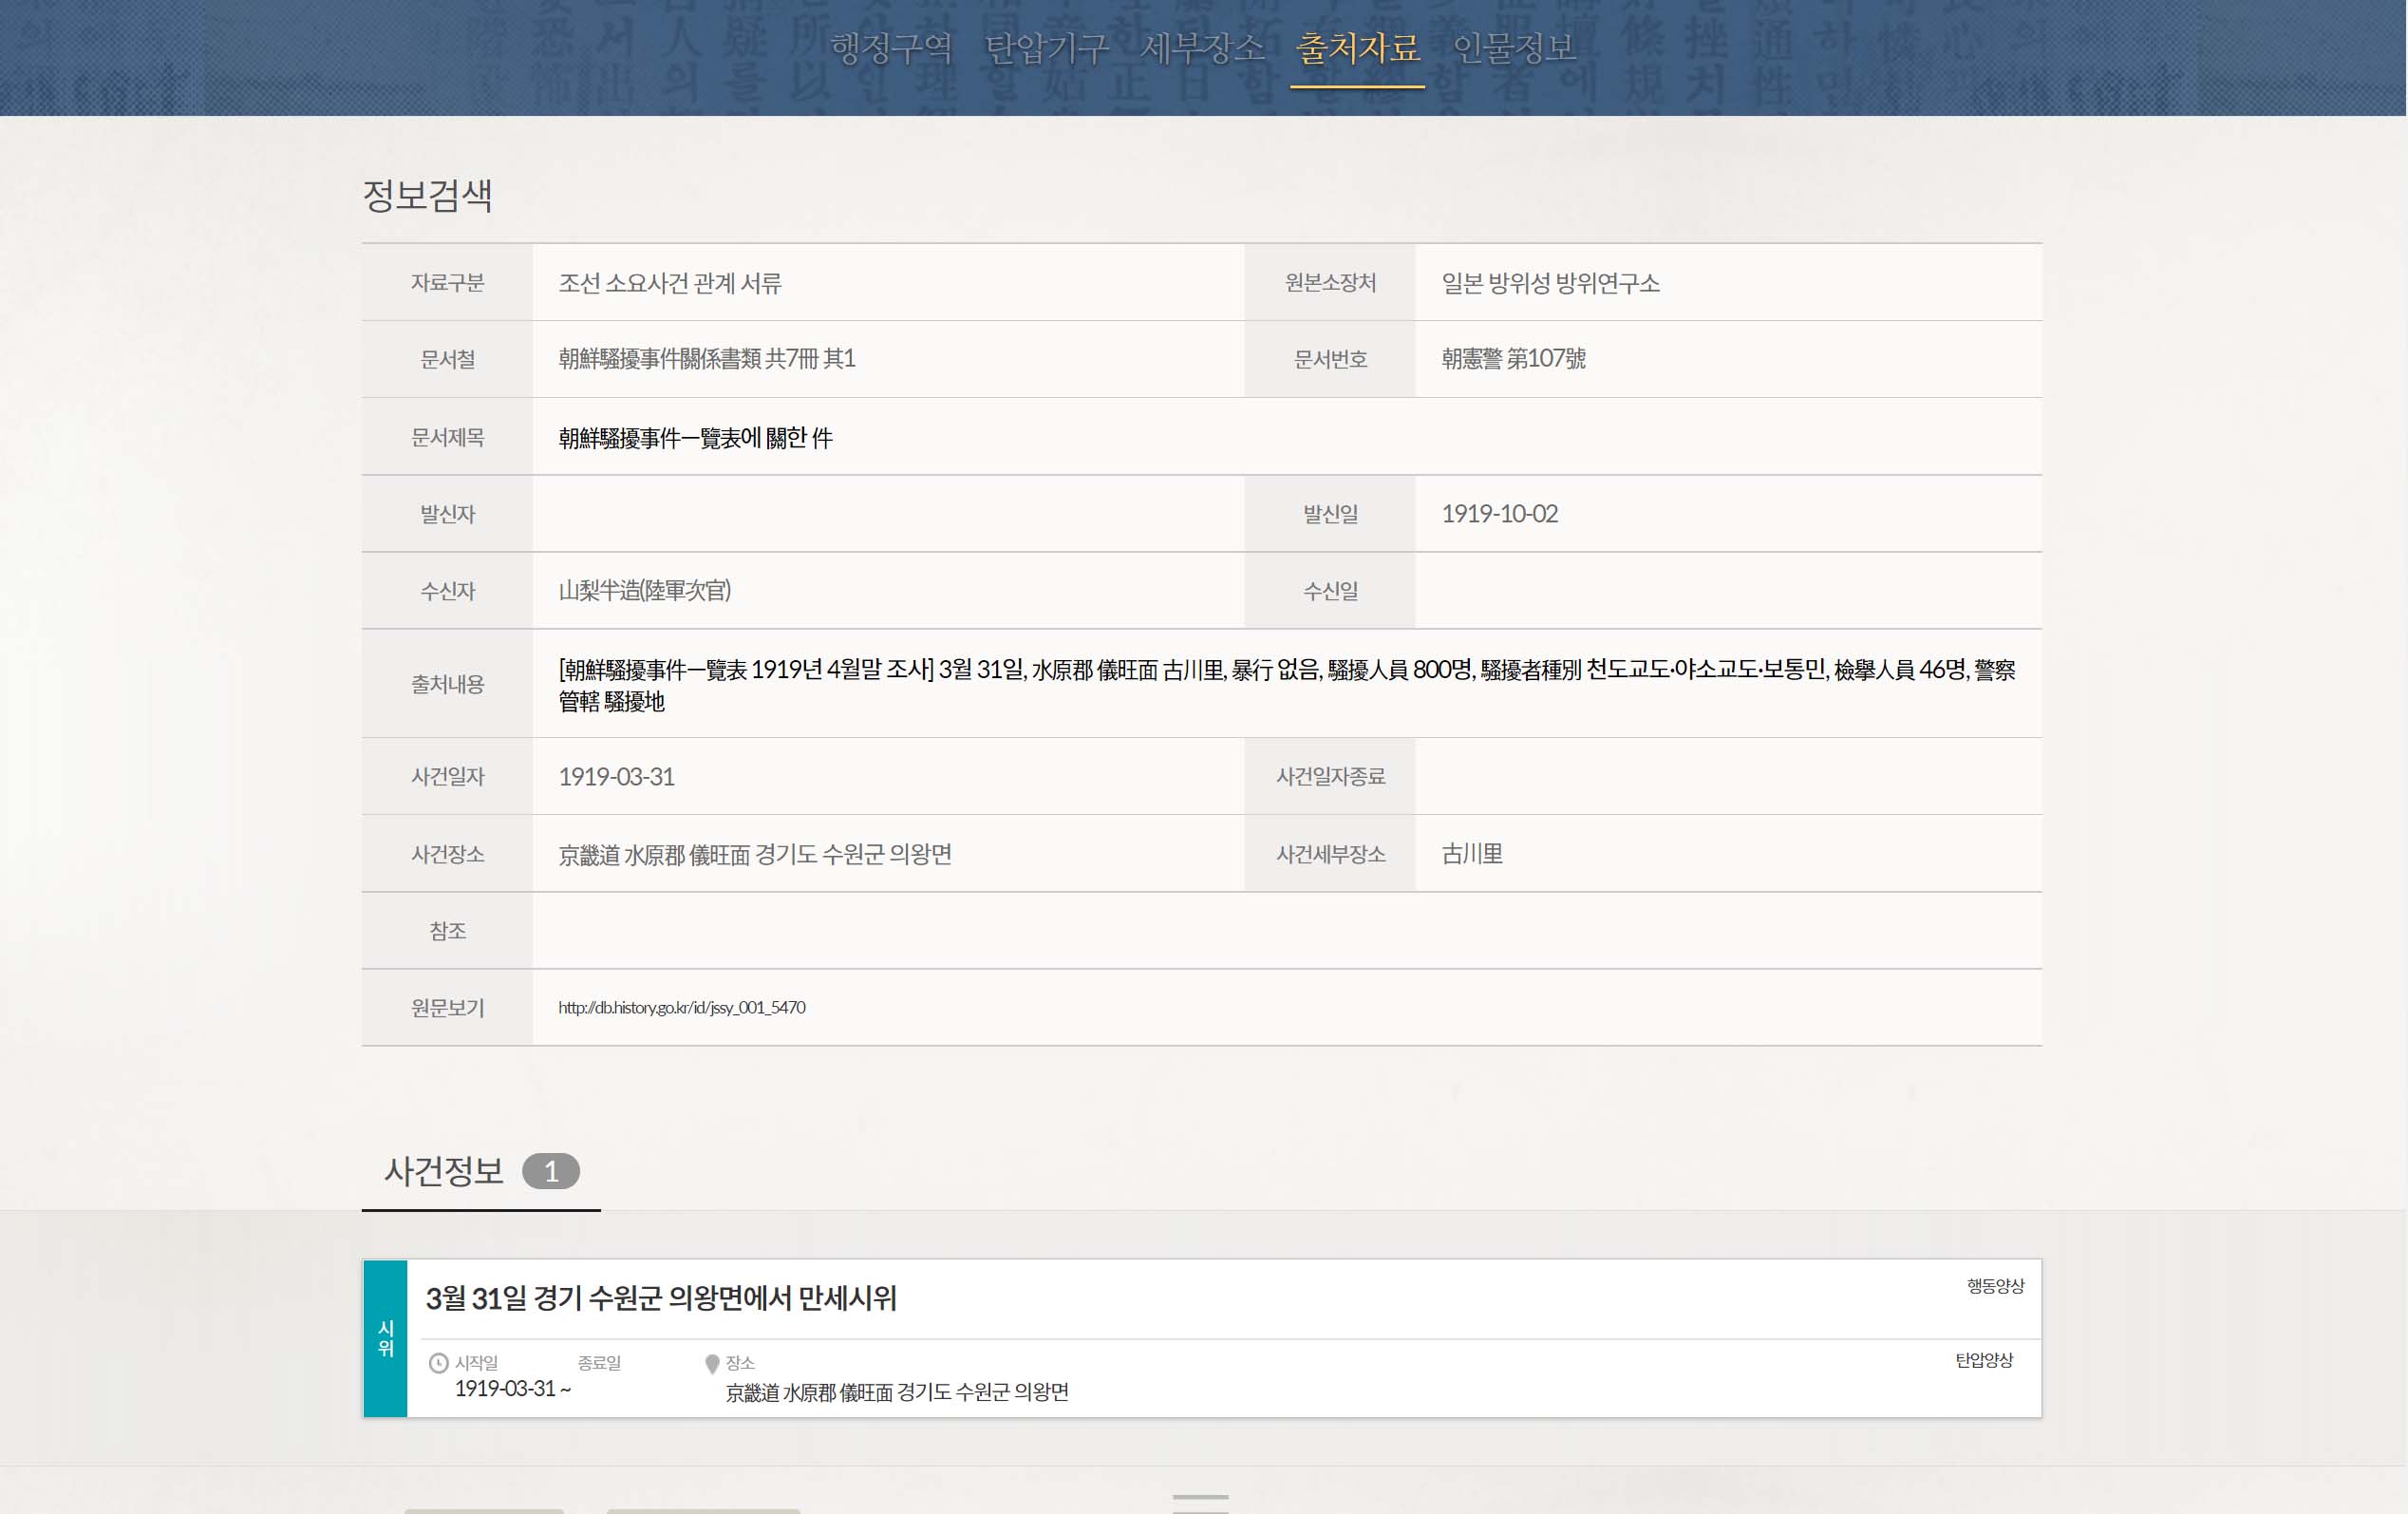The width and height of the screenshot is (2408, 1514).
Task: Click the event location text 수원군 의왕면
Action: 896,1392
